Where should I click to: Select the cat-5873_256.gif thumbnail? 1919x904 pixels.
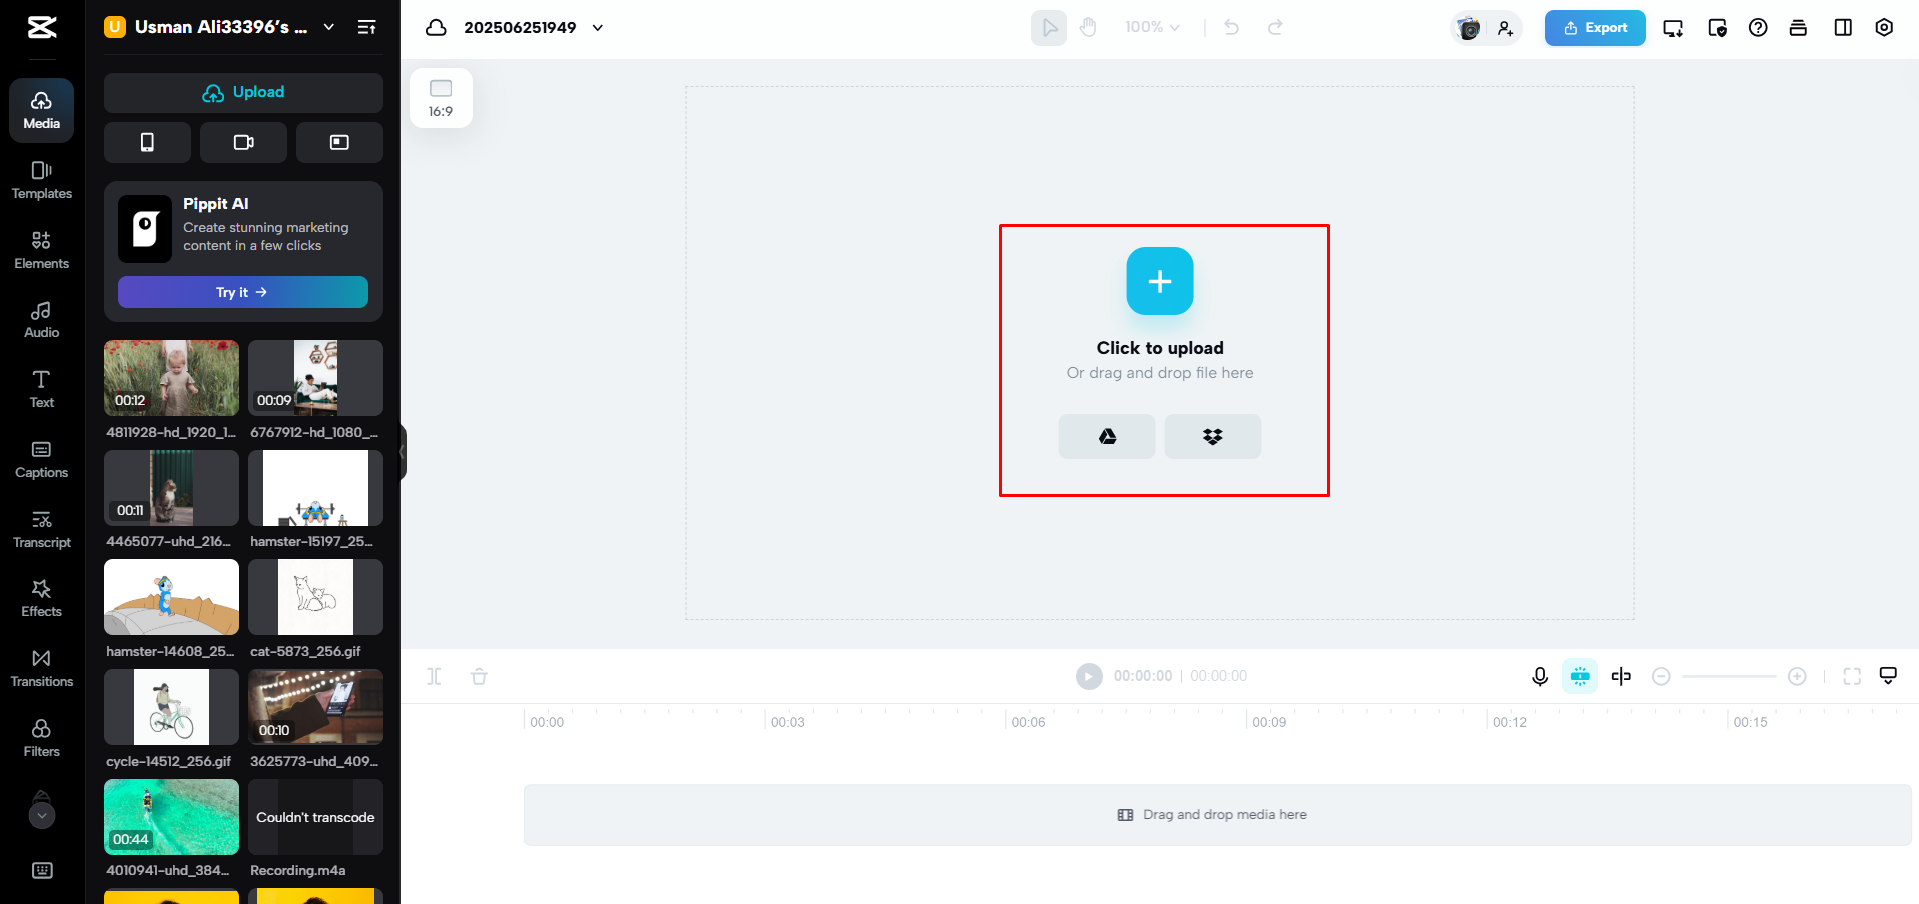click(x=315, y=597)
